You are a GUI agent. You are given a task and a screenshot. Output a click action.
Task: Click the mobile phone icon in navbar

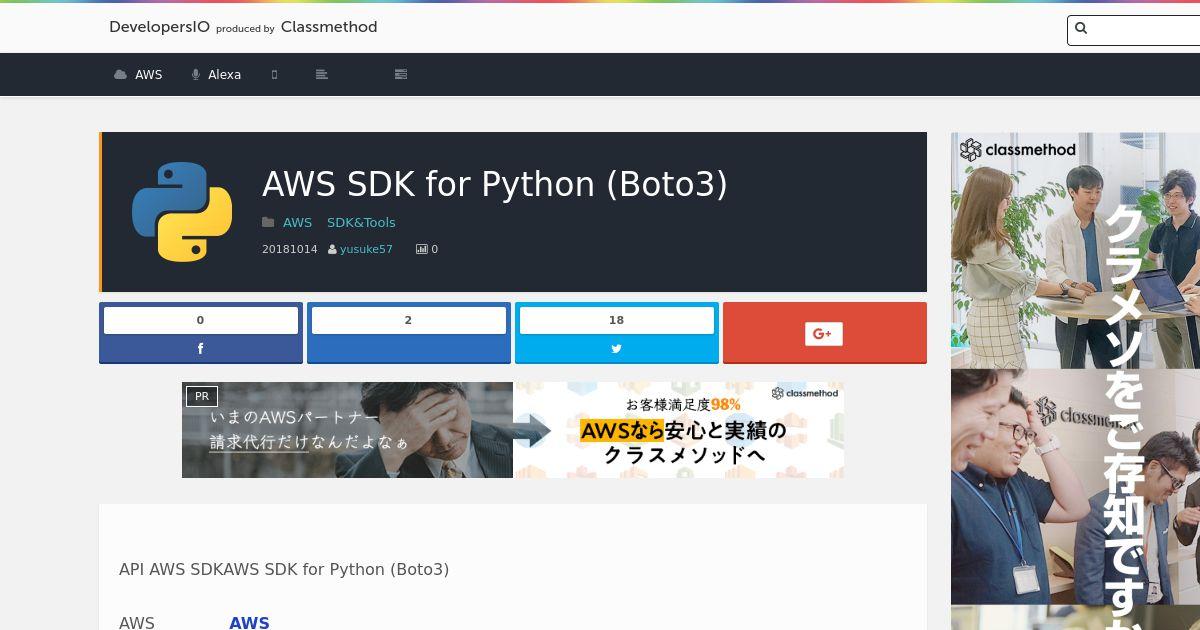pyautogui.click(x=274, y=74)
